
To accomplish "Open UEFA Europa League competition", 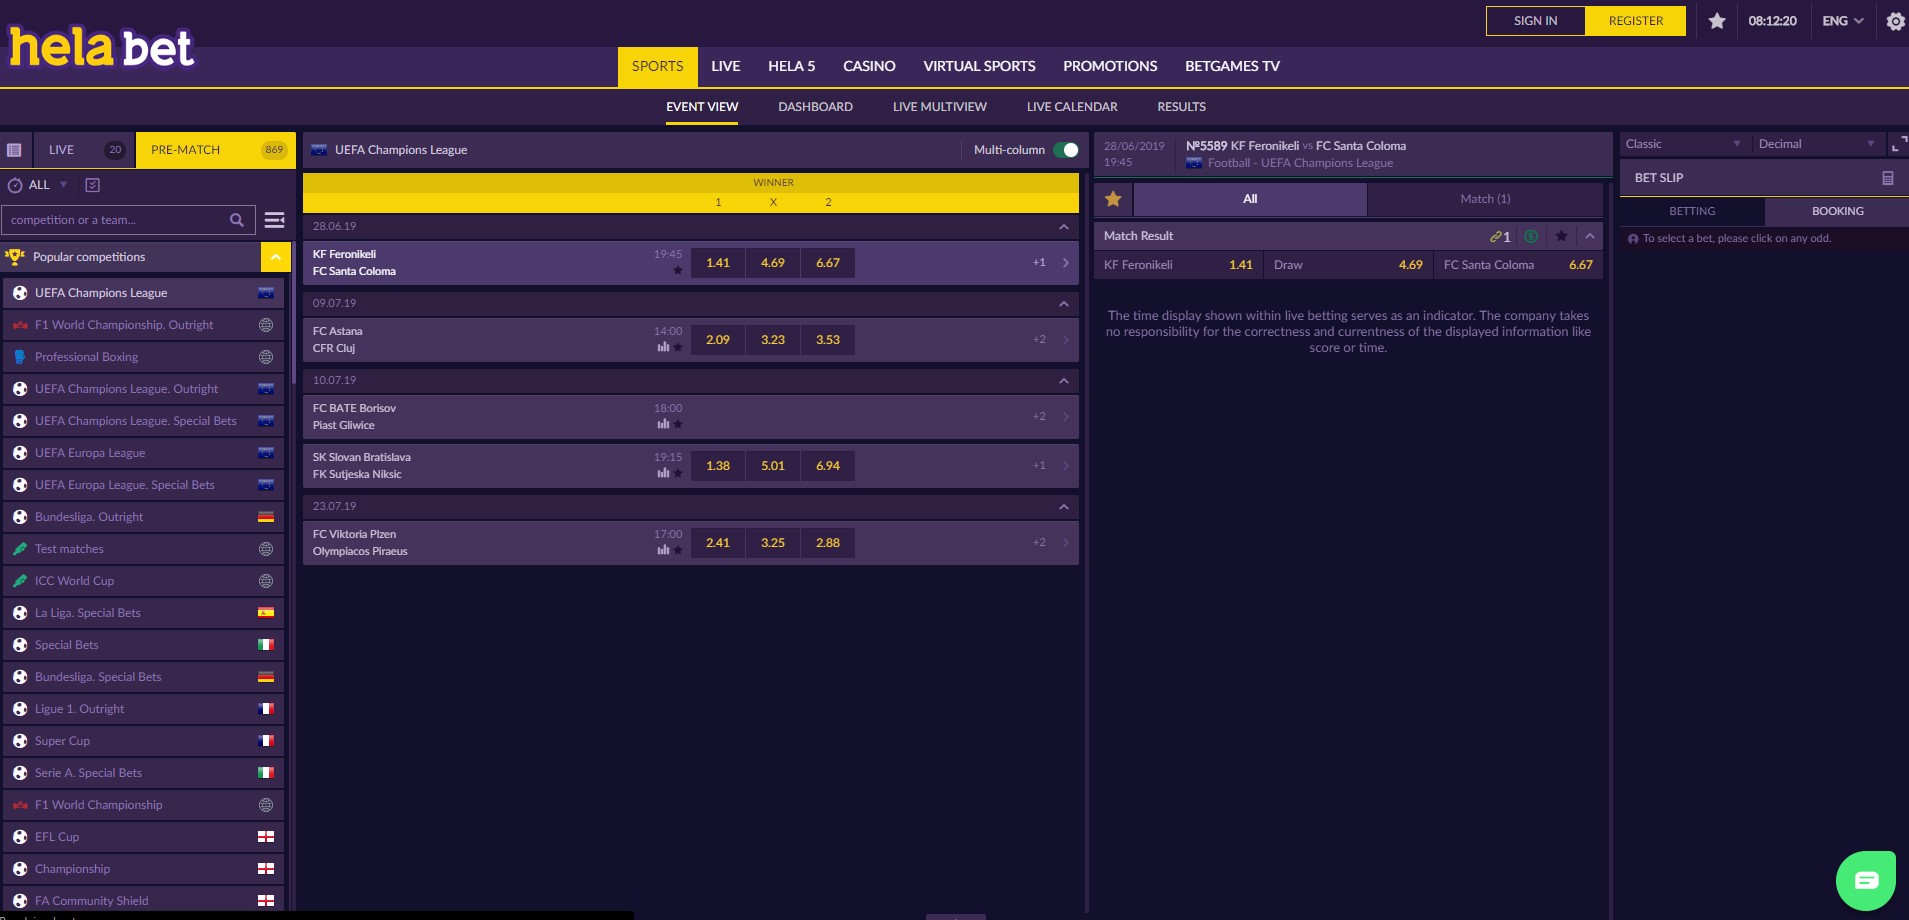I will 144,453.
